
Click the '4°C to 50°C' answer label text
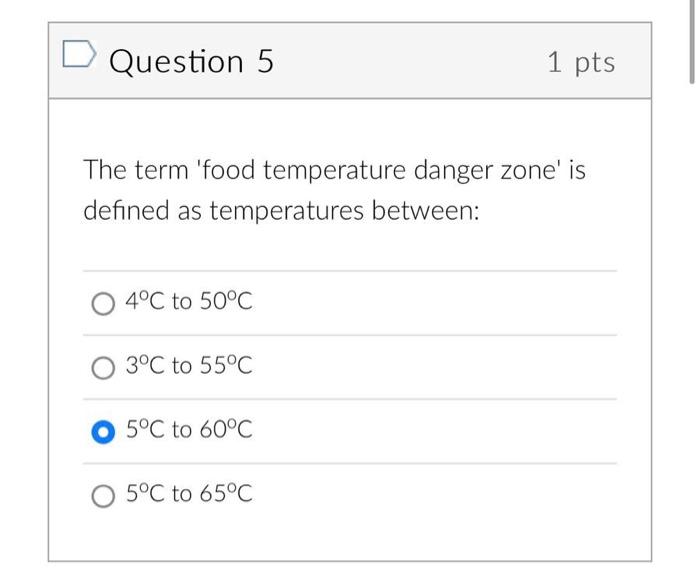189,302
